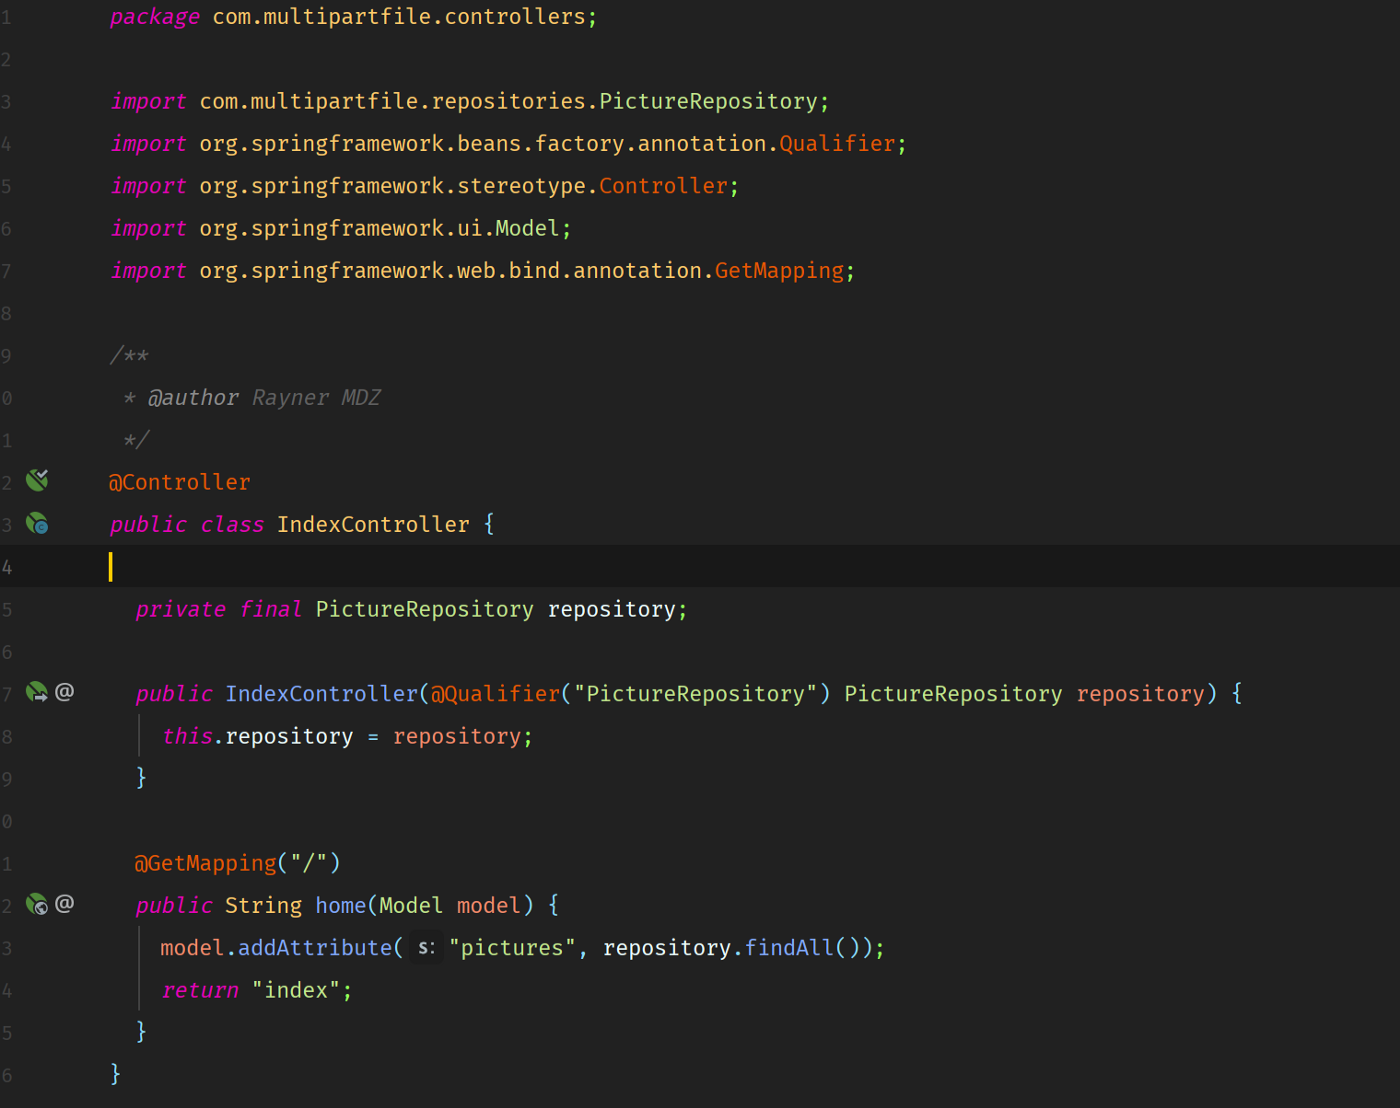This screenshot has width=1400, height=1108.
Task: Click the request mapping globe icon beside home method
Action: 37,904
